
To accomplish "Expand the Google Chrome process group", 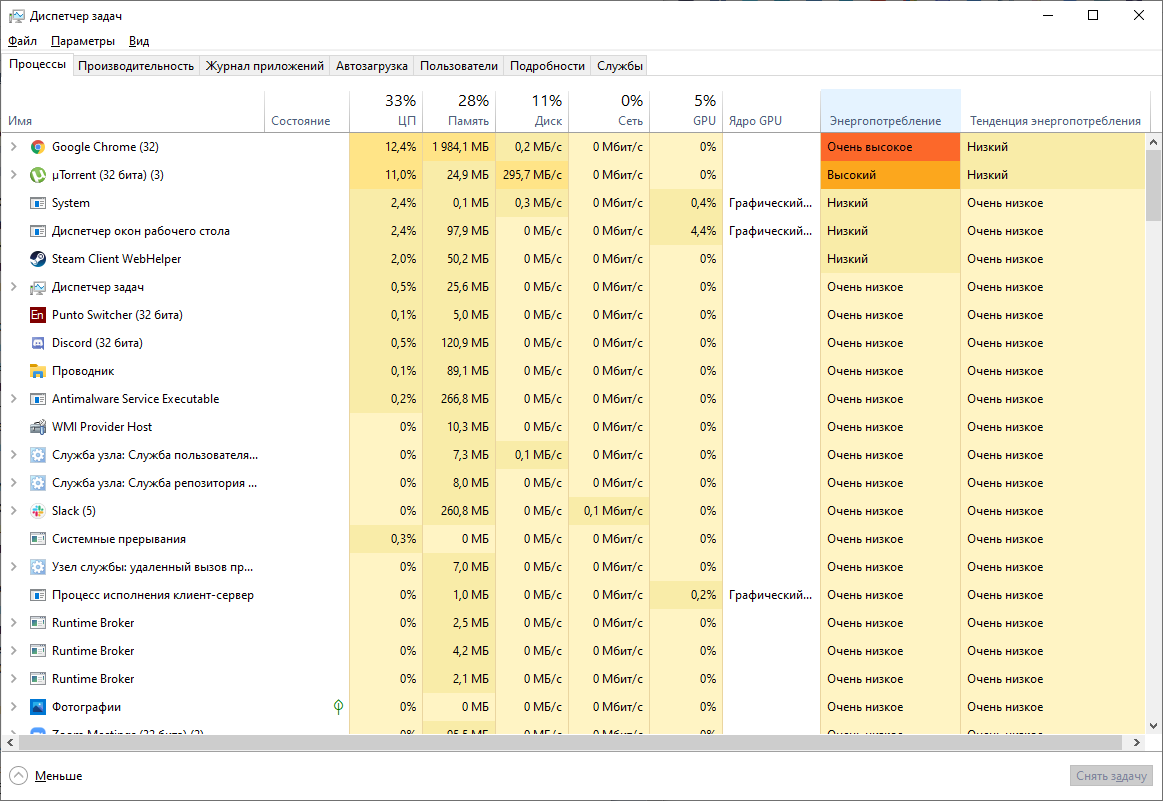I will coord(13,147).
